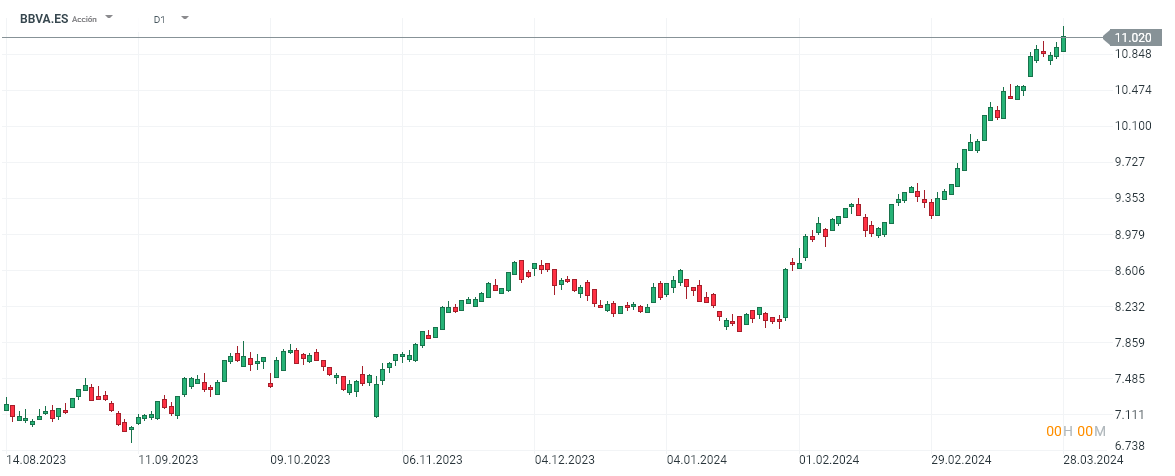Image resolution: width=1175 pixels, height=476 pixels.
Task: Click the 28.03.2024 date on time axis
Action: tap(1095, 460)
